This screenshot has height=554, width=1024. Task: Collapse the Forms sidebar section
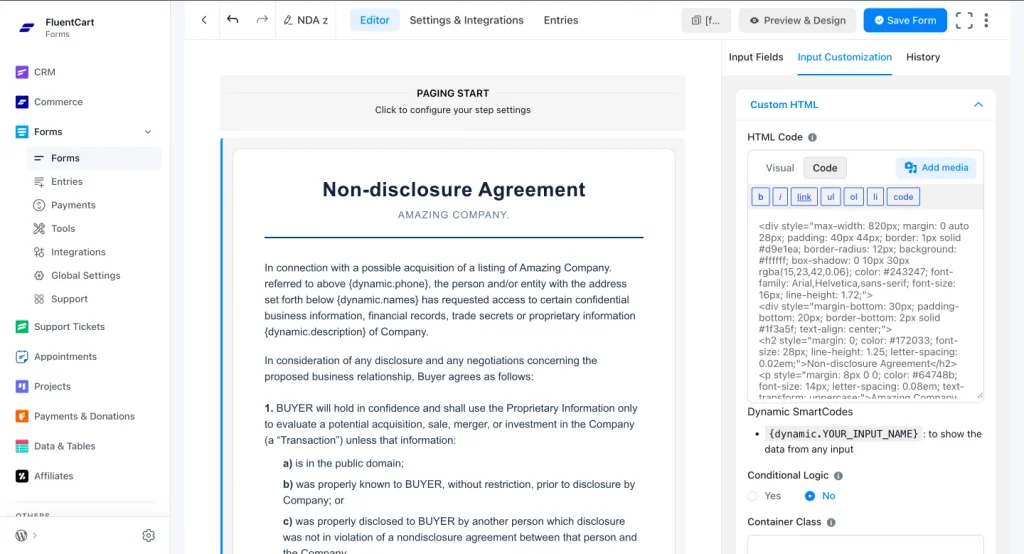pyautogui.click(x=148, y=132)
